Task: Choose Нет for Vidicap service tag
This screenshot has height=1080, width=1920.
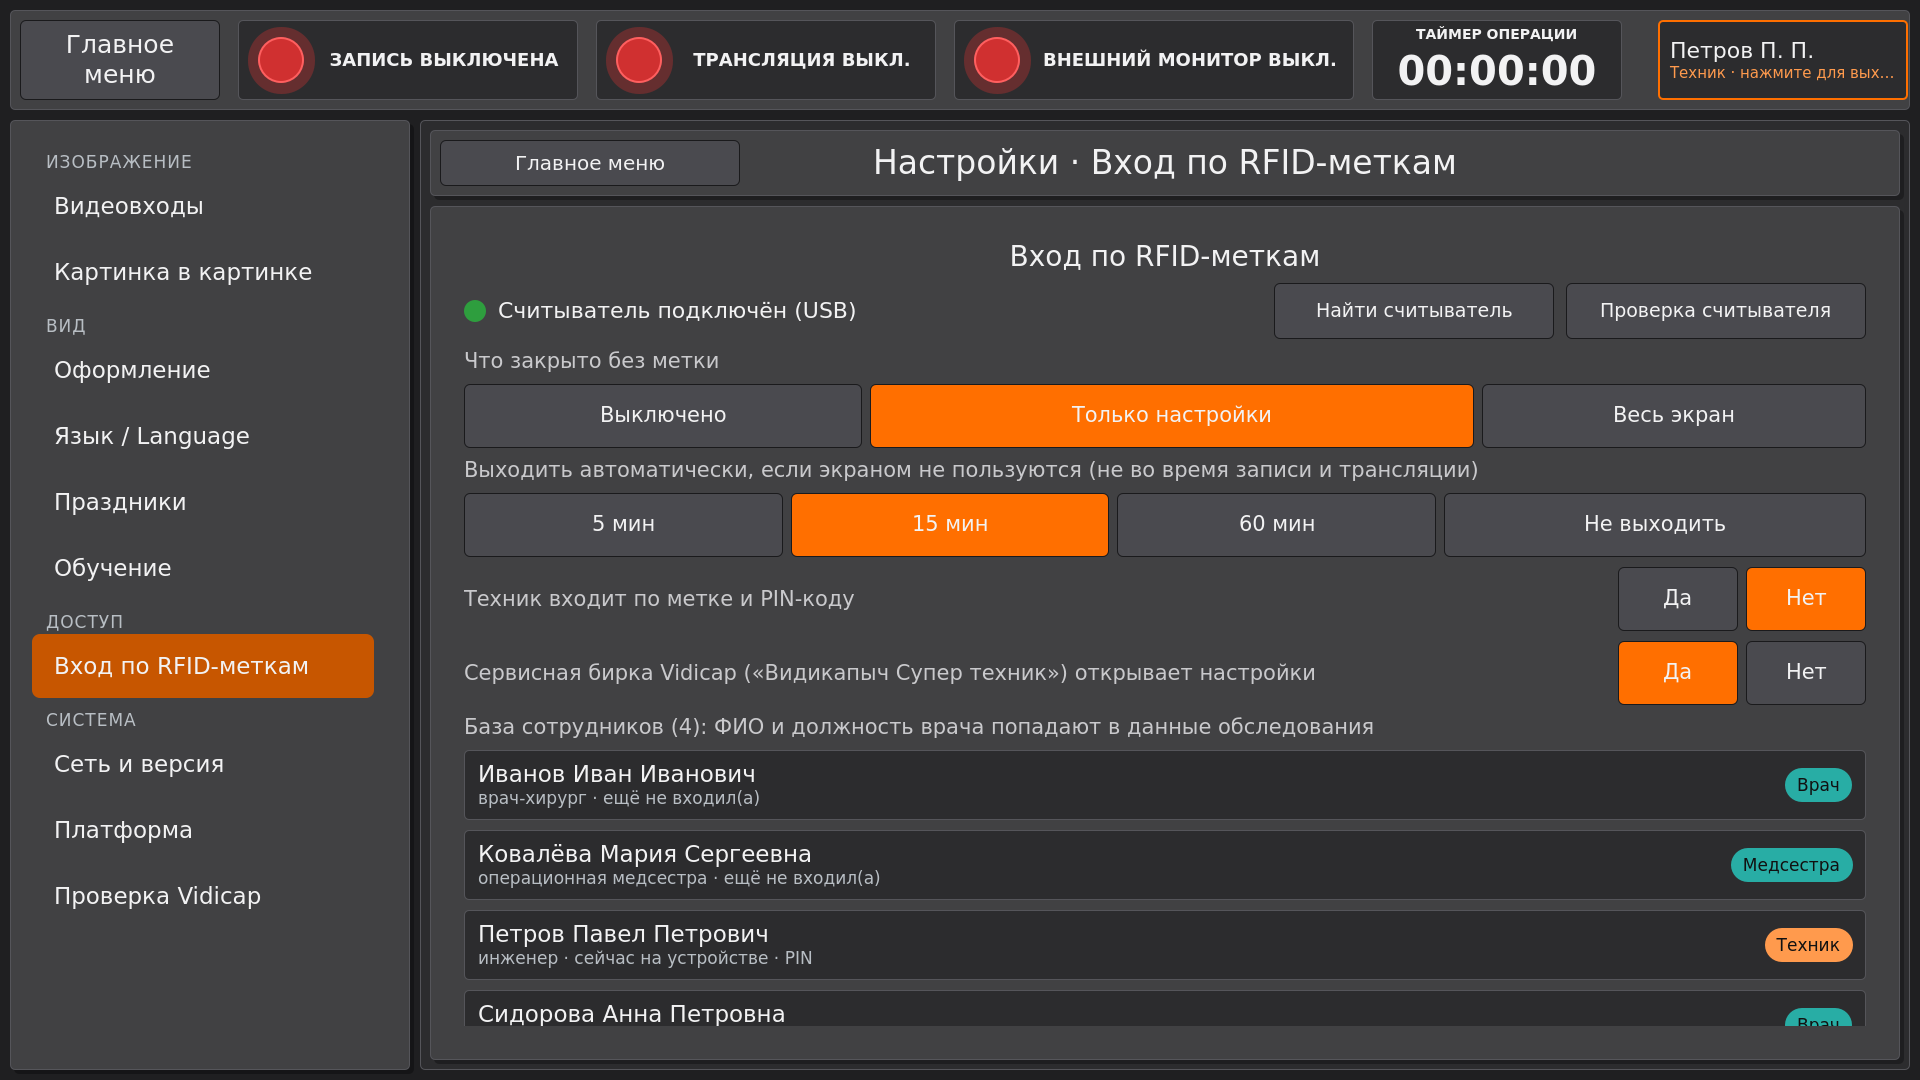Action: click(1806, 673)
